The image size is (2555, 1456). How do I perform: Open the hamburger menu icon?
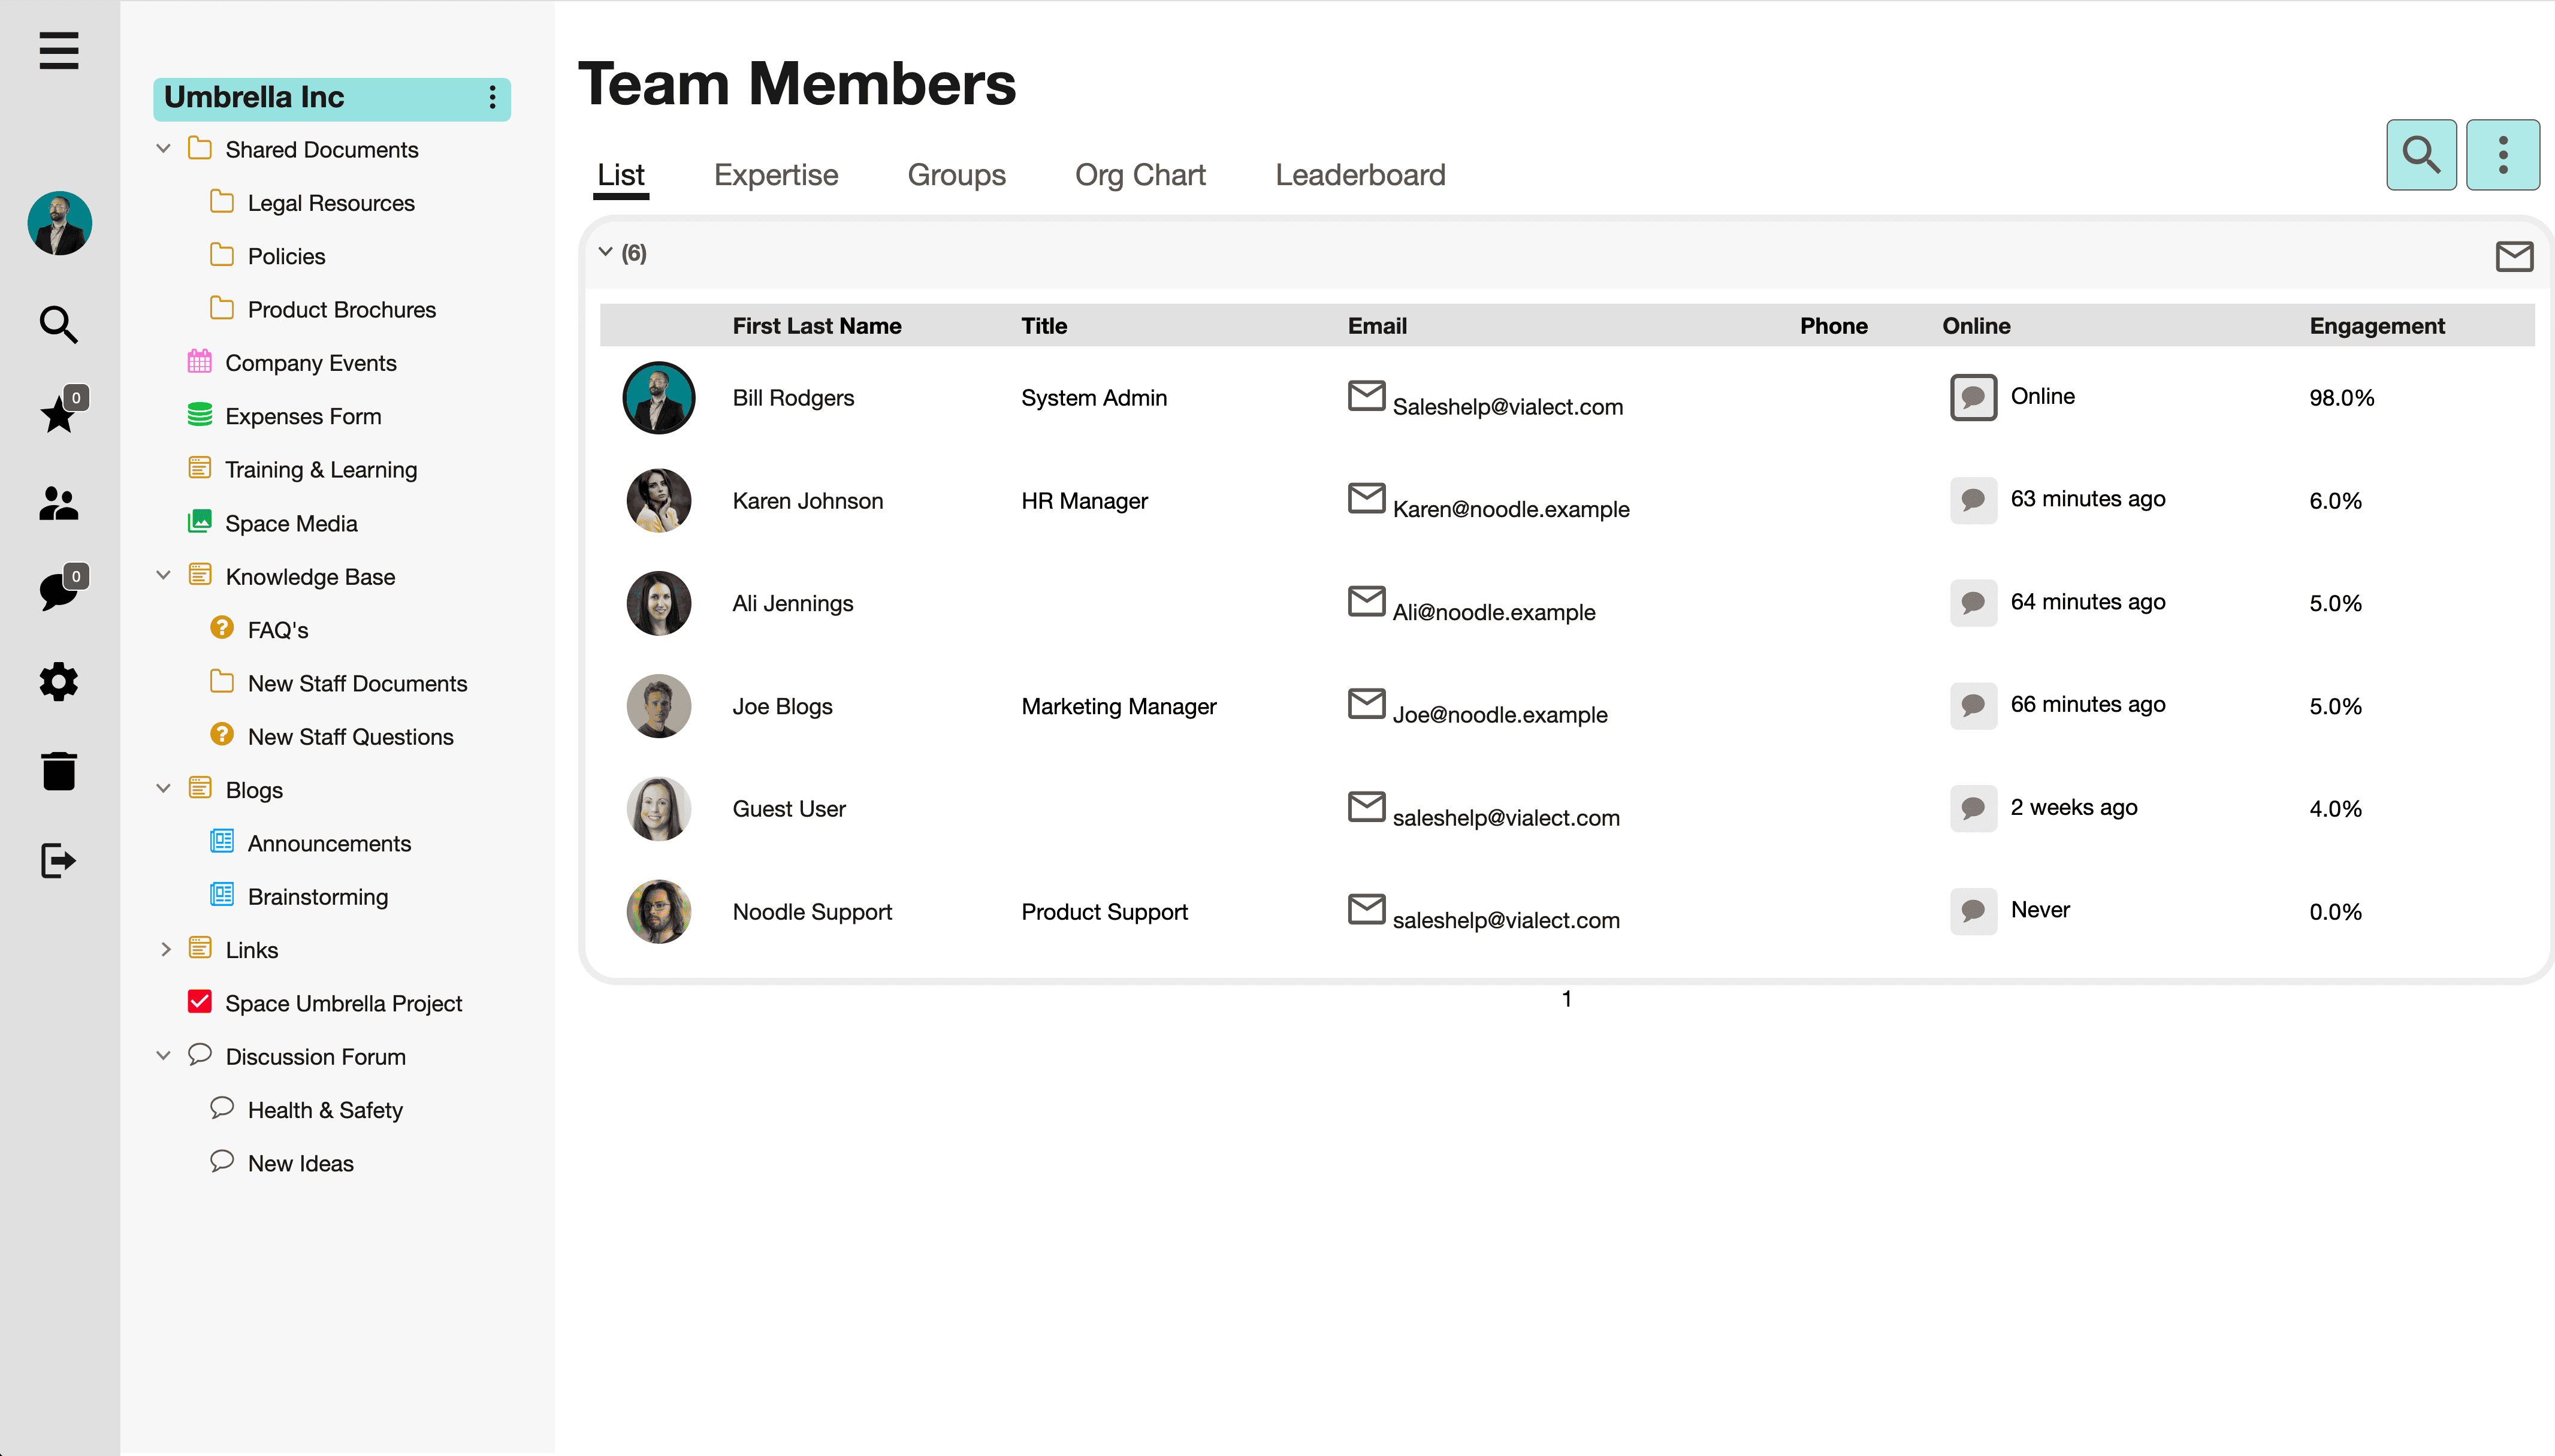(x=59, y=50)
